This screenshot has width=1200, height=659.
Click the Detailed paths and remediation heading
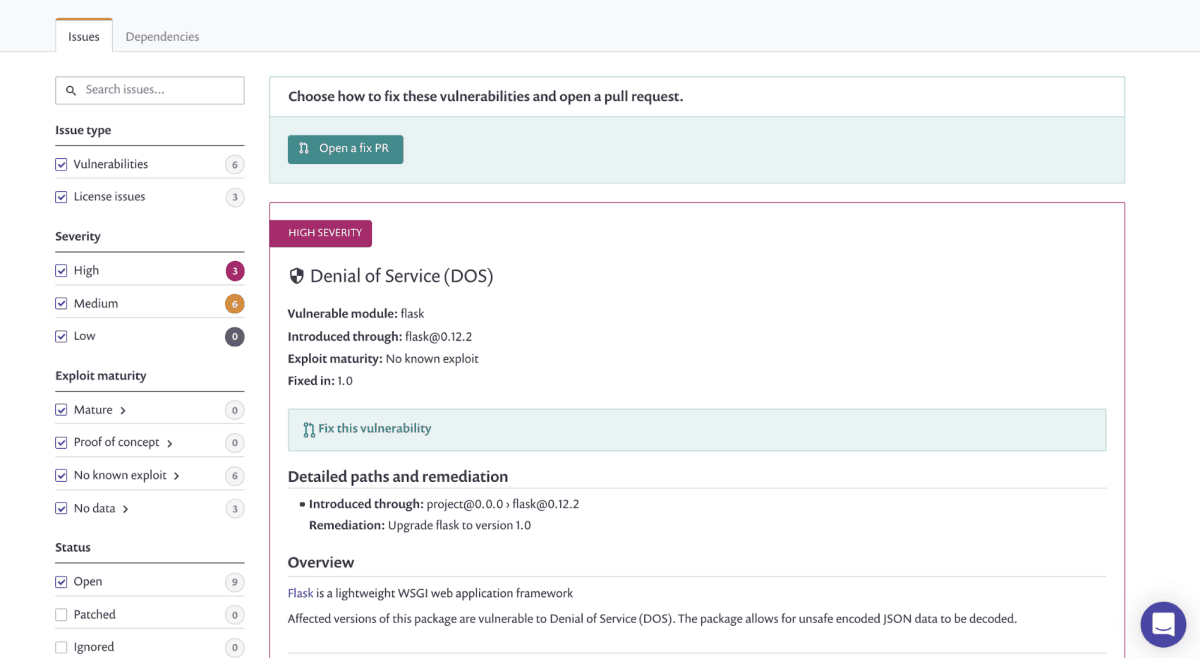[398, 477]
